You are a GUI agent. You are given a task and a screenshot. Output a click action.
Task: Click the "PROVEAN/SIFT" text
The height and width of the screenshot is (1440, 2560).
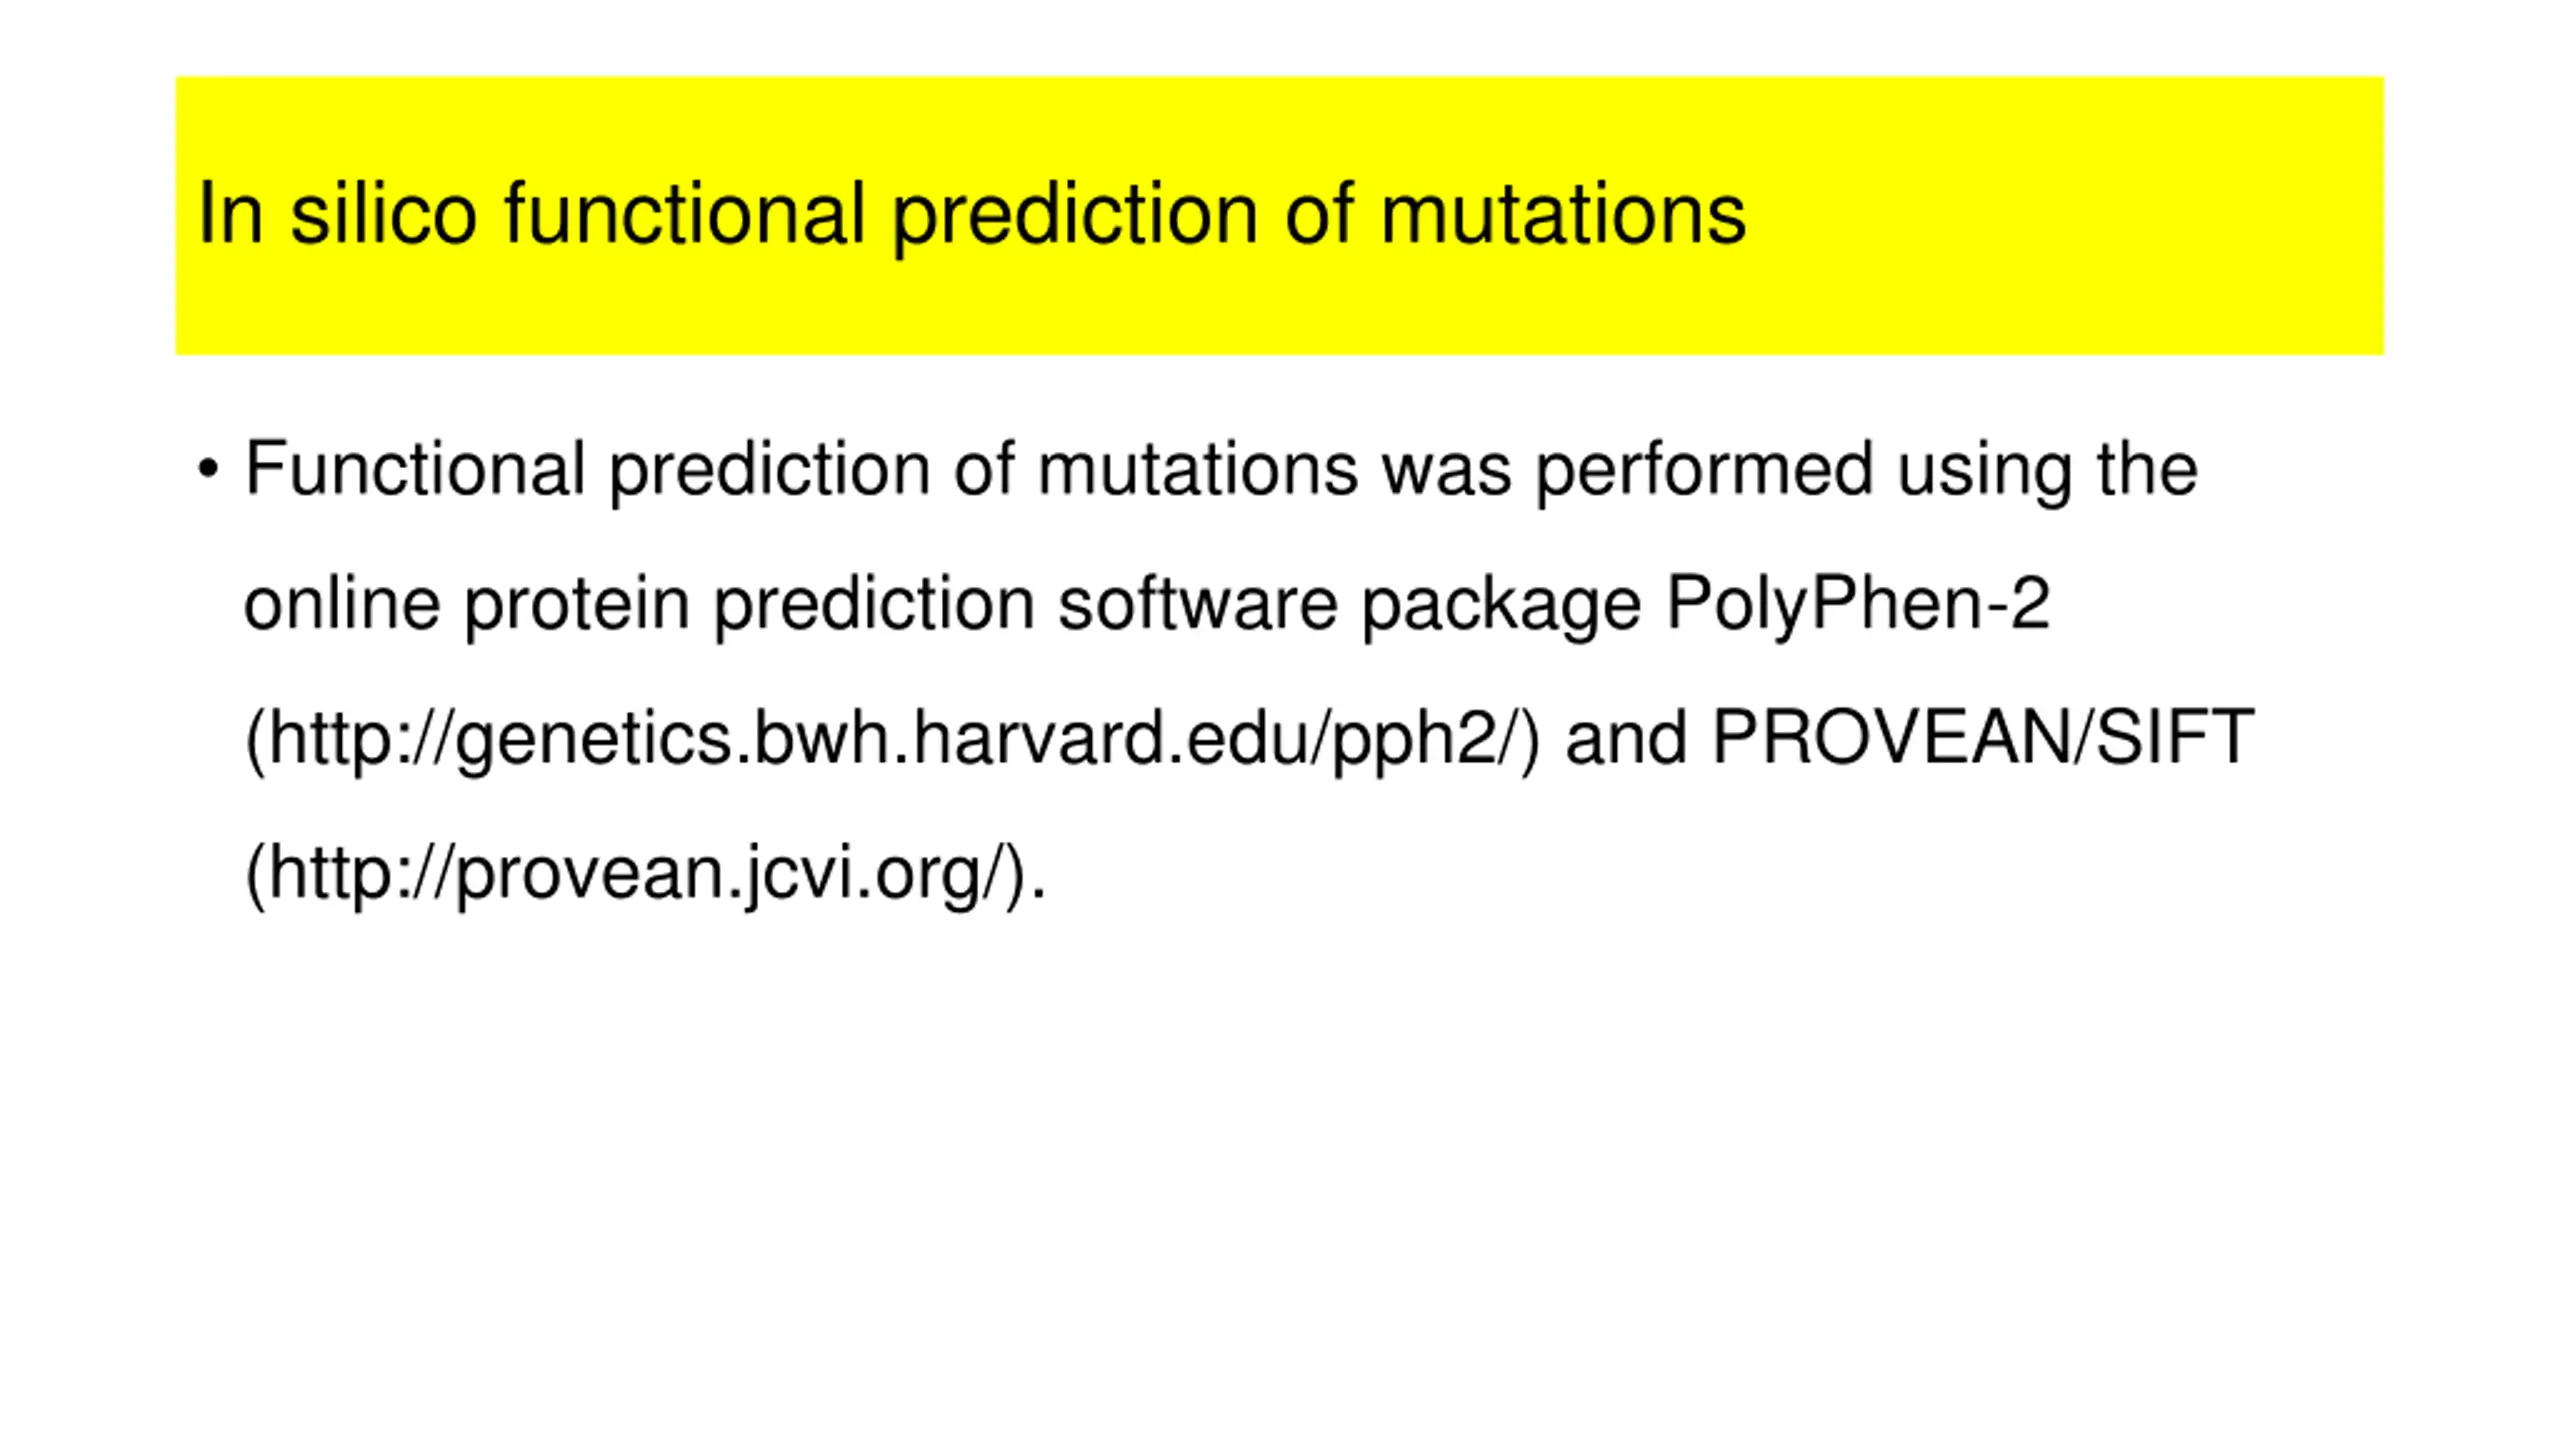(x=1983, y=739)
